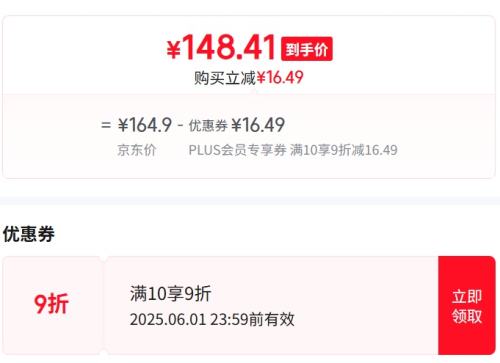Viewport: 500px width, 363px height.
Task: Click small 优惠券 label in price formula
Action: pos(208,126)
